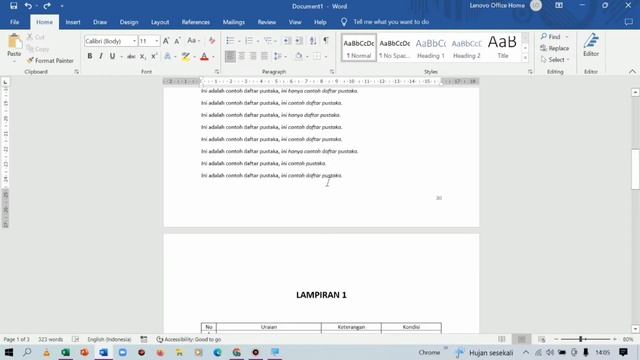Apply strikethrough to text
The width and height of the screenshot is (640, 360).
[131, 56]
